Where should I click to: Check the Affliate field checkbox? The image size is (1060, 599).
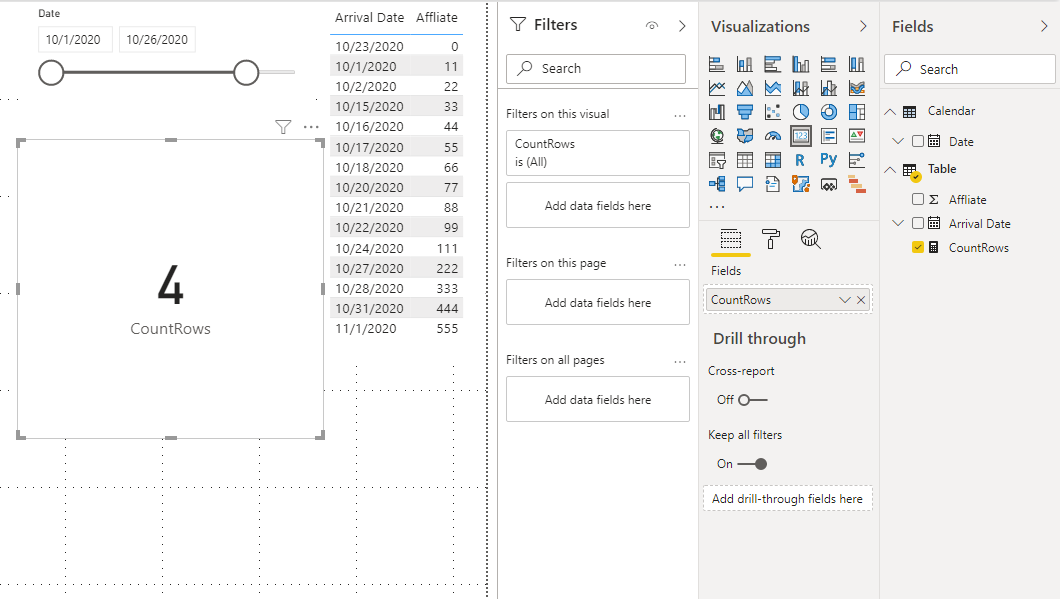coord(917,199)
